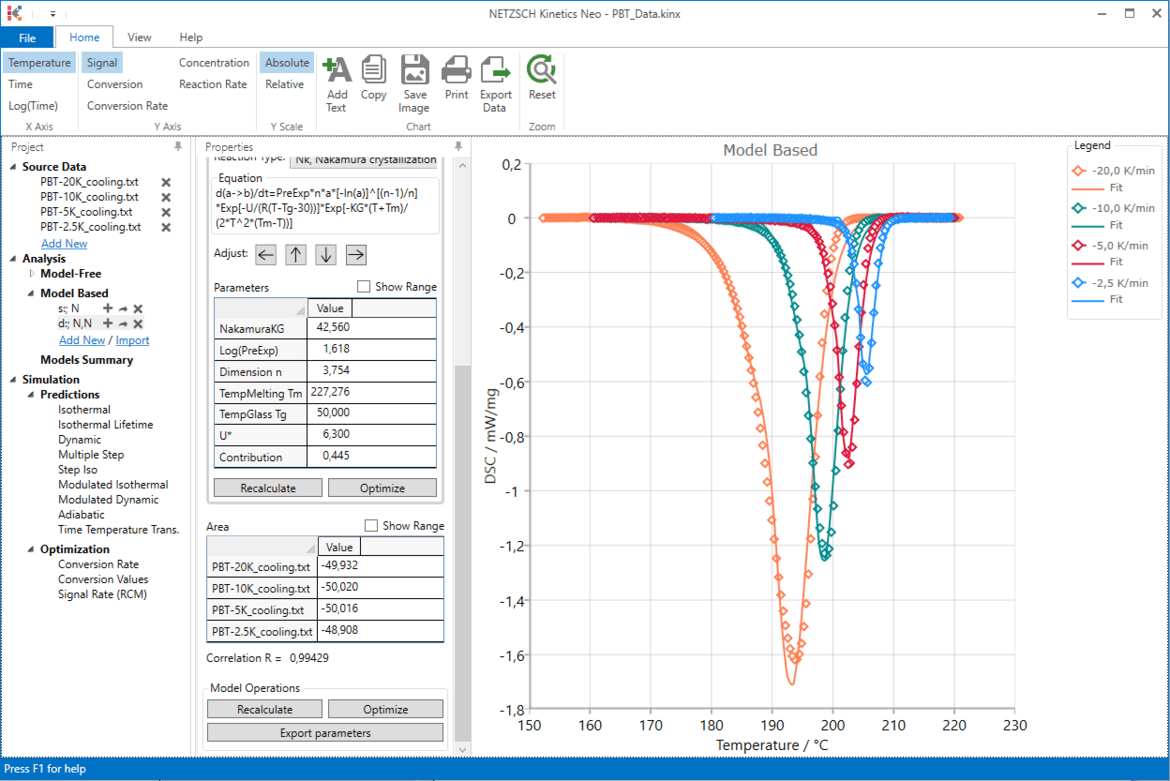Enable Show Range for Area
The width and height of the screenshot is (1170, 781).
click(371, 526)
